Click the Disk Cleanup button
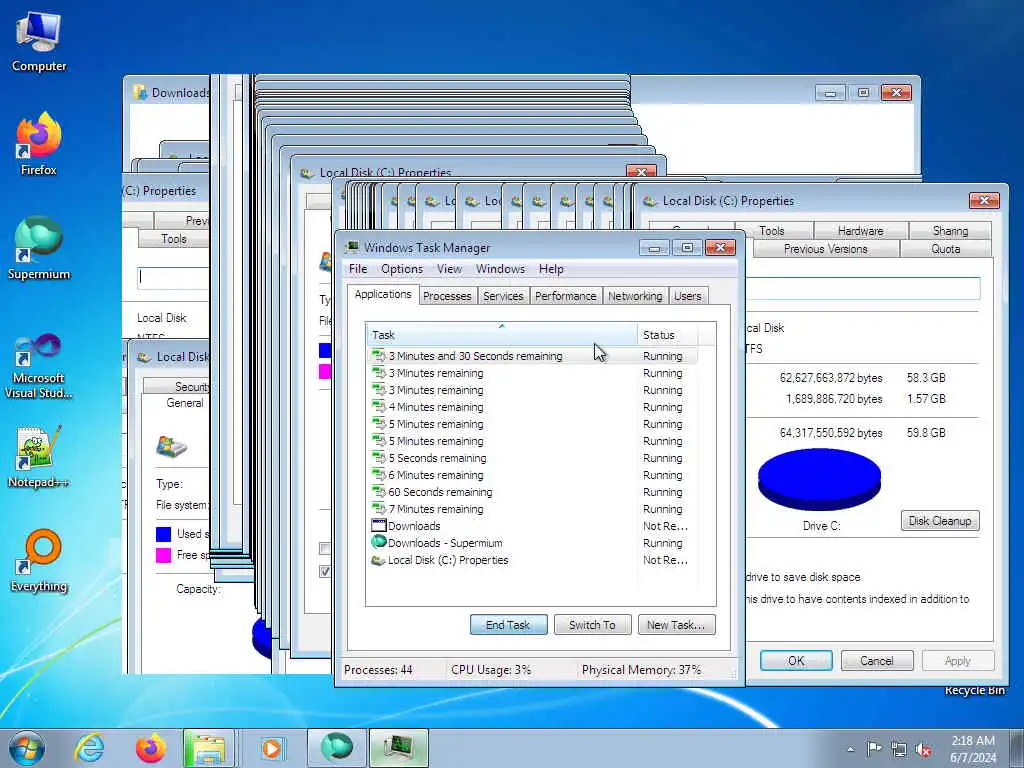The height and width of the screenshot is (768, 1024). [x=940, y=520]
